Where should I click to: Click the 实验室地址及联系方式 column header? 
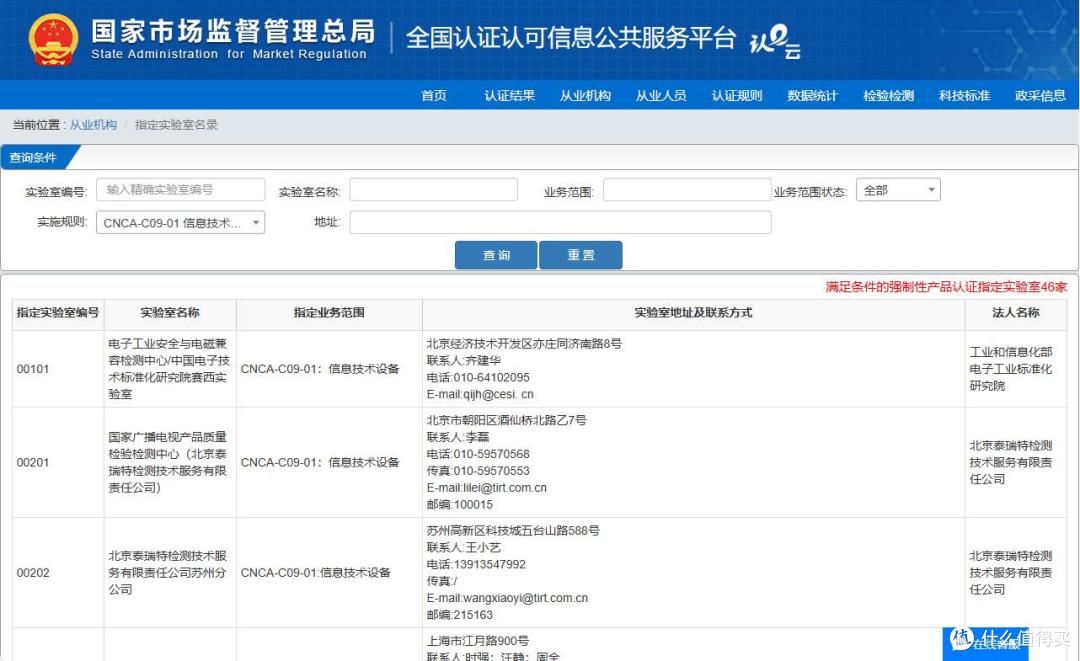pyautogui.click(x=693, y=313)
